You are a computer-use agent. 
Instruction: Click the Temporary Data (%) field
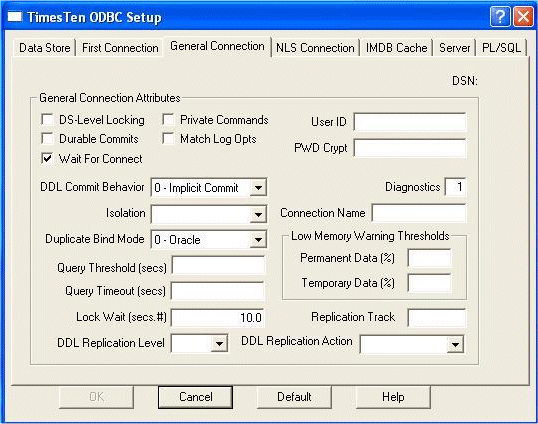click(429, 283)
